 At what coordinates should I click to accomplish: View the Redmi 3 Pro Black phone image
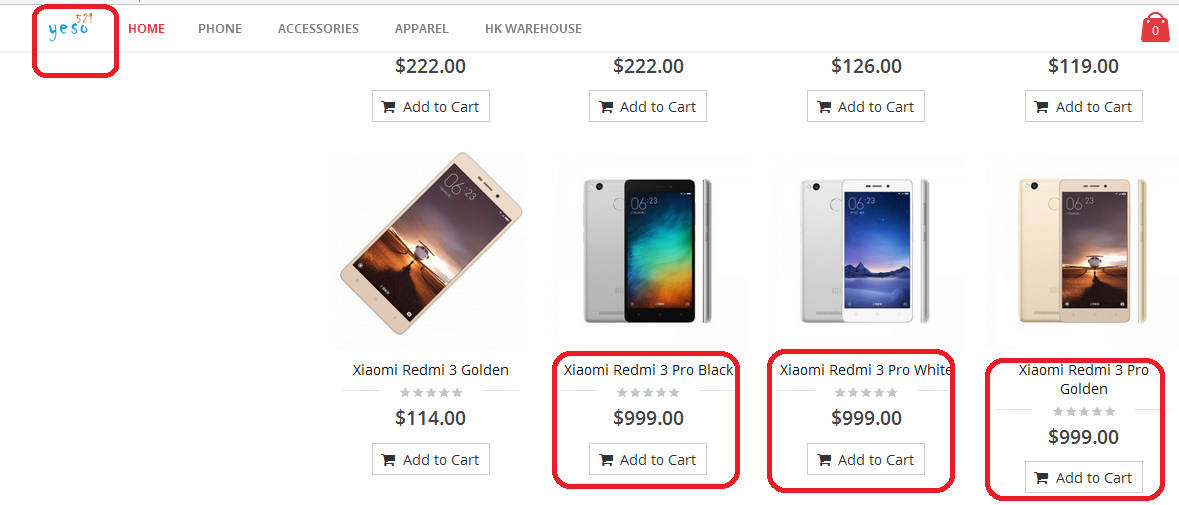pyautogui.click(x=648, y=250)
